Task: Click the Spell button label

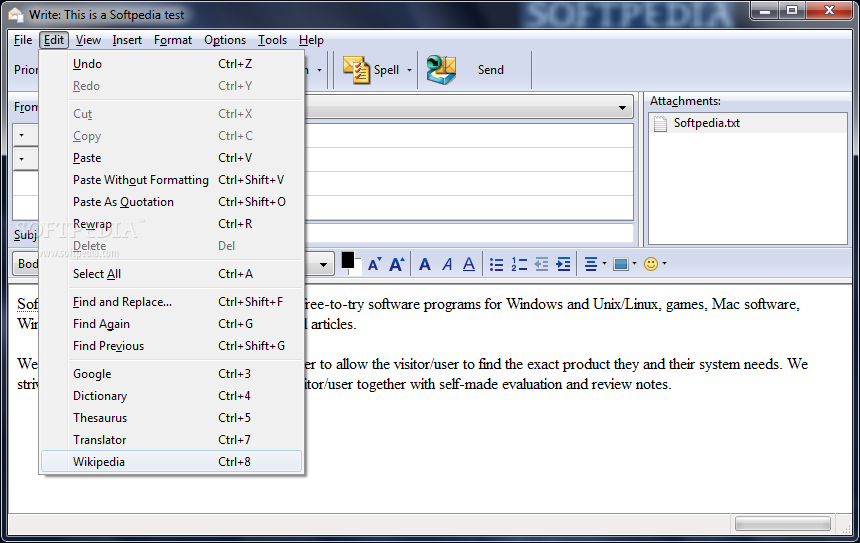Action: tap(386, 70)
